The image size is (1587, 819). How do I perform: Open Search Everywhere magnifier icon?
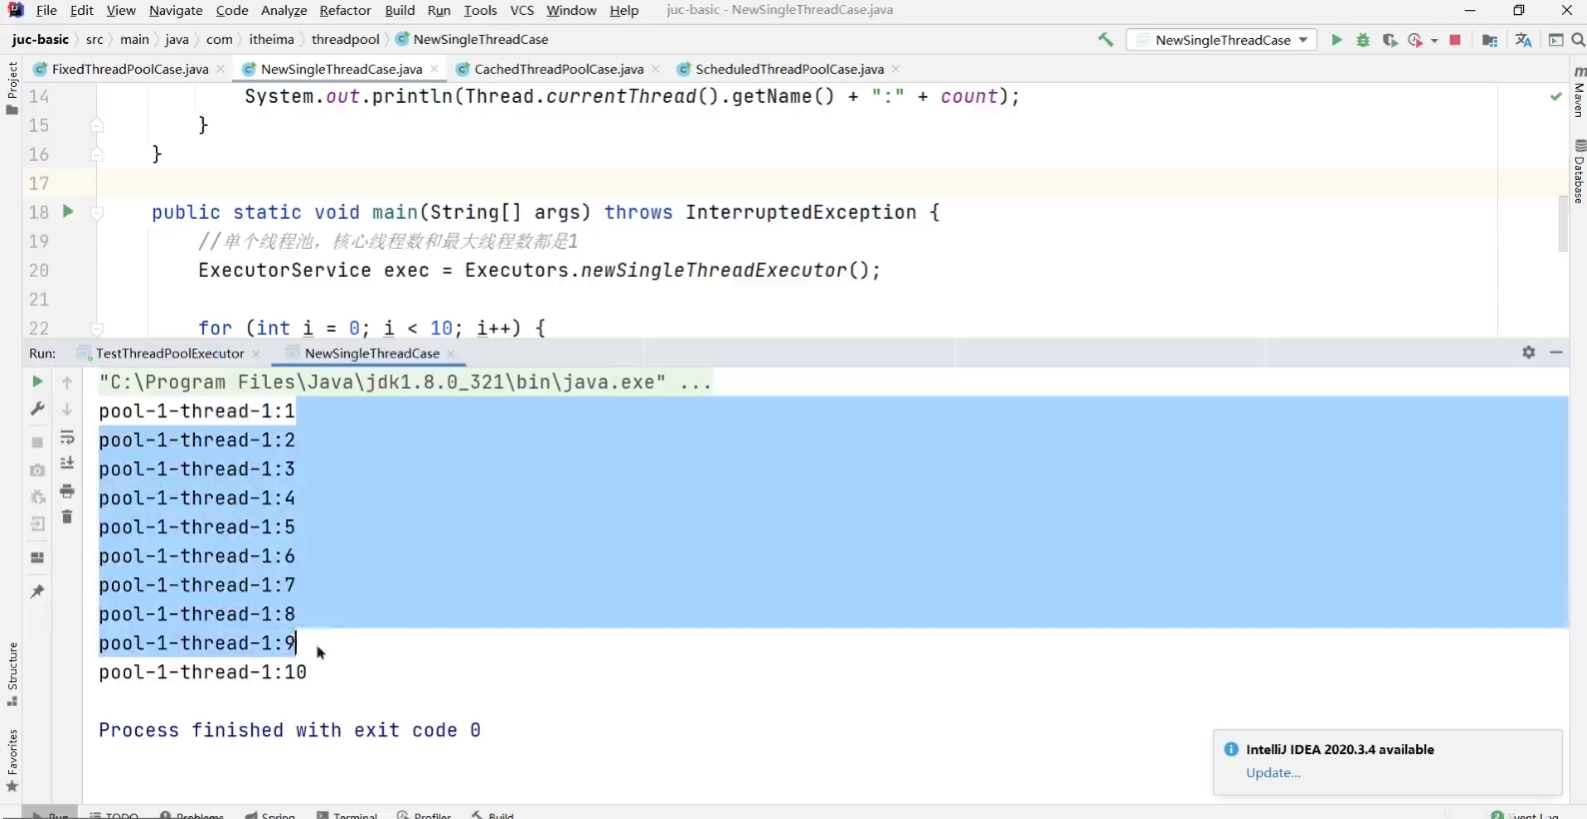click(x=1578, y=40)
